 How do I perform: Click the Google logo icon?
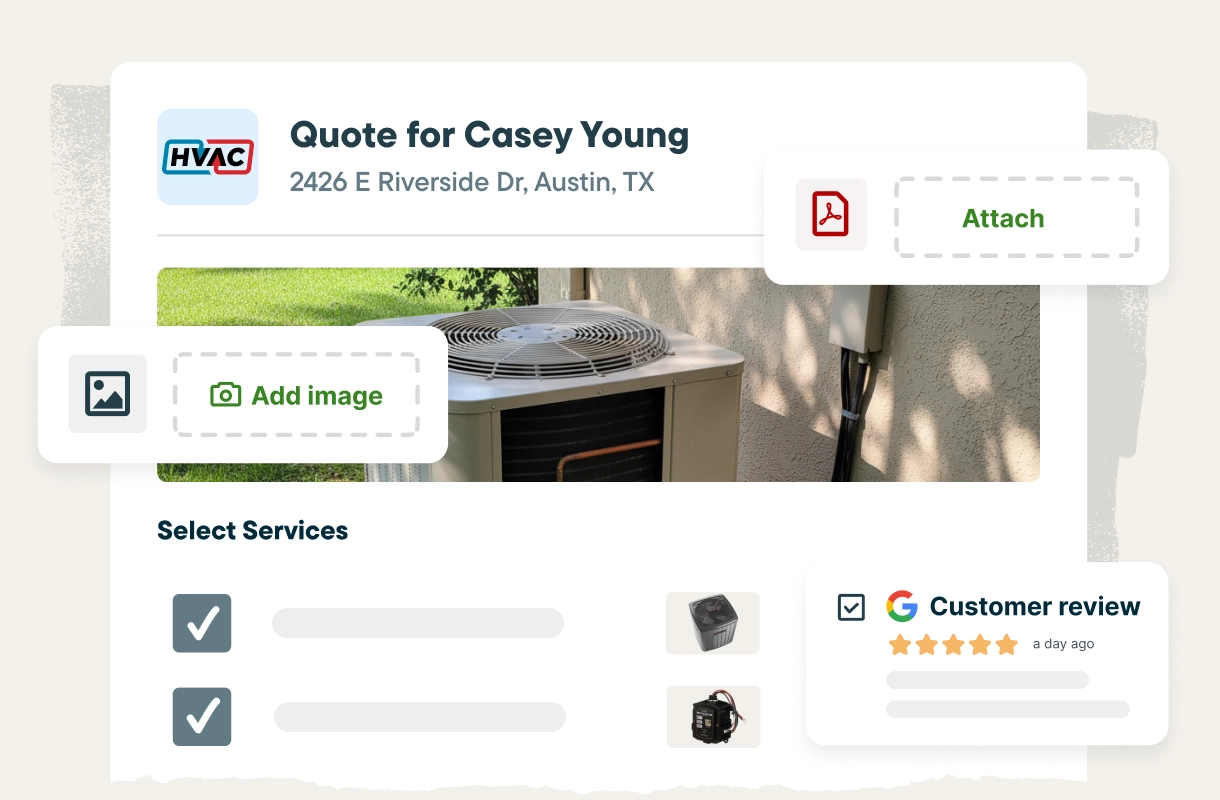coord(902,606)
